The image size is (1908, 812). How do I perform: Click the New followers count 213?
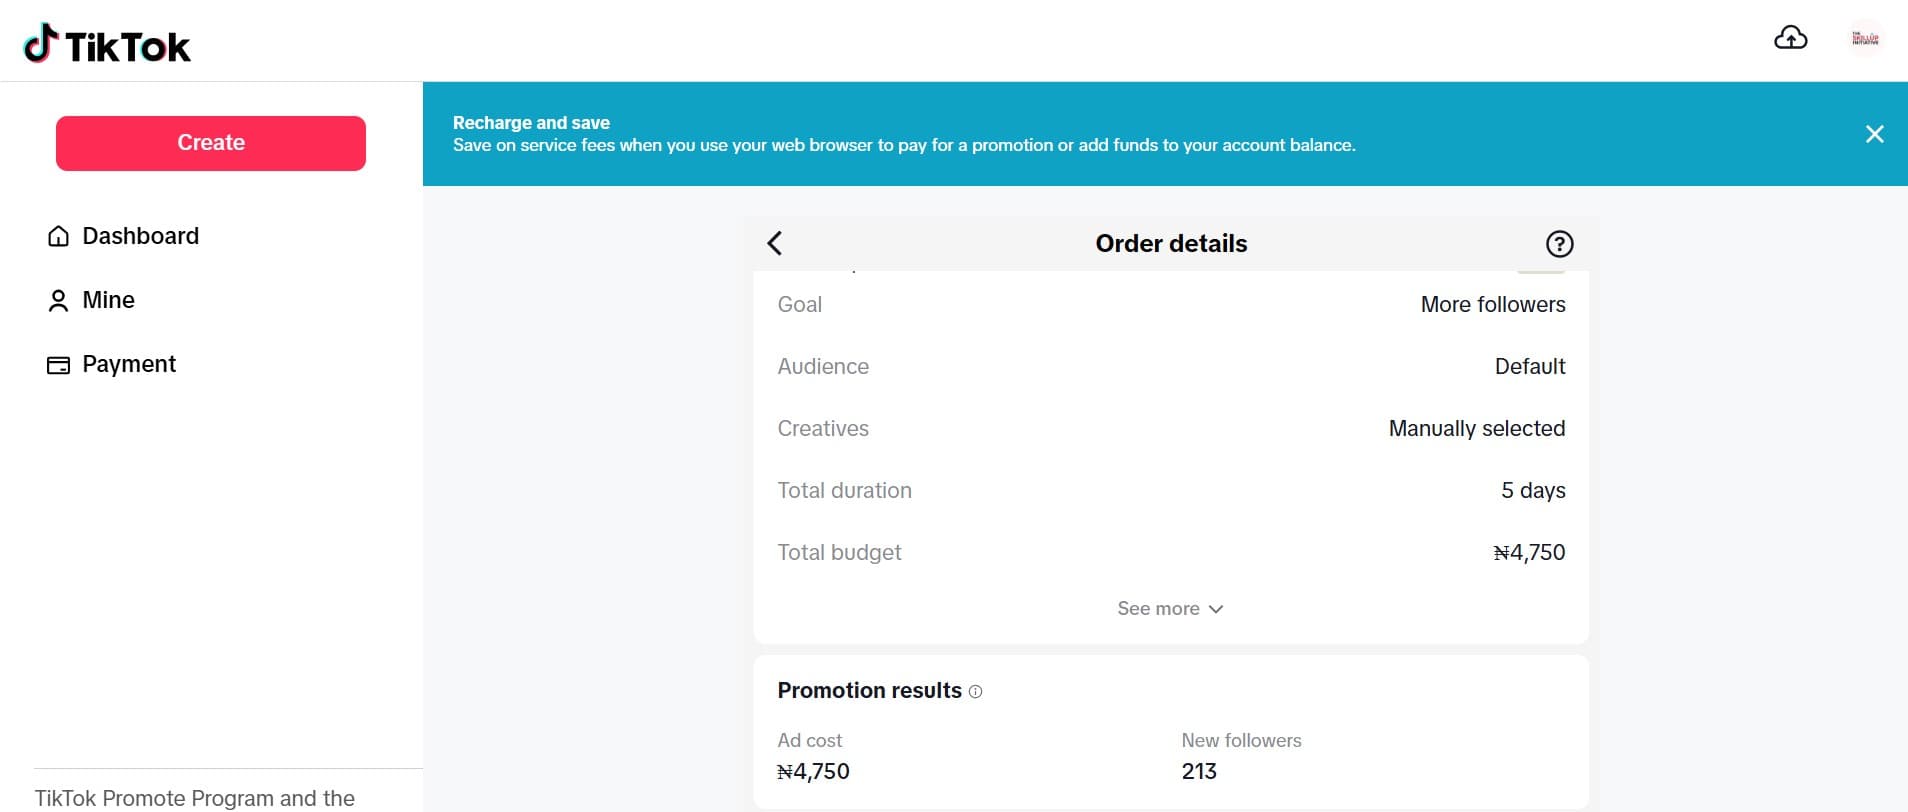(1199, 771)
